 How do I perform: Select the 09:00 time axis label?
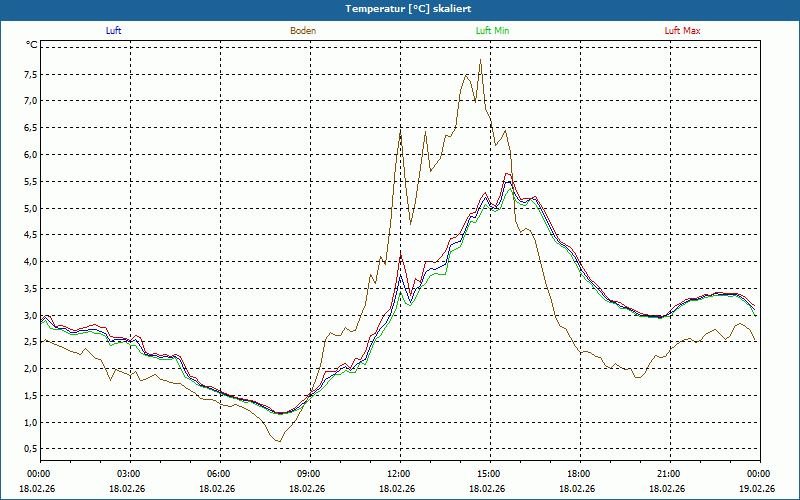309,474
